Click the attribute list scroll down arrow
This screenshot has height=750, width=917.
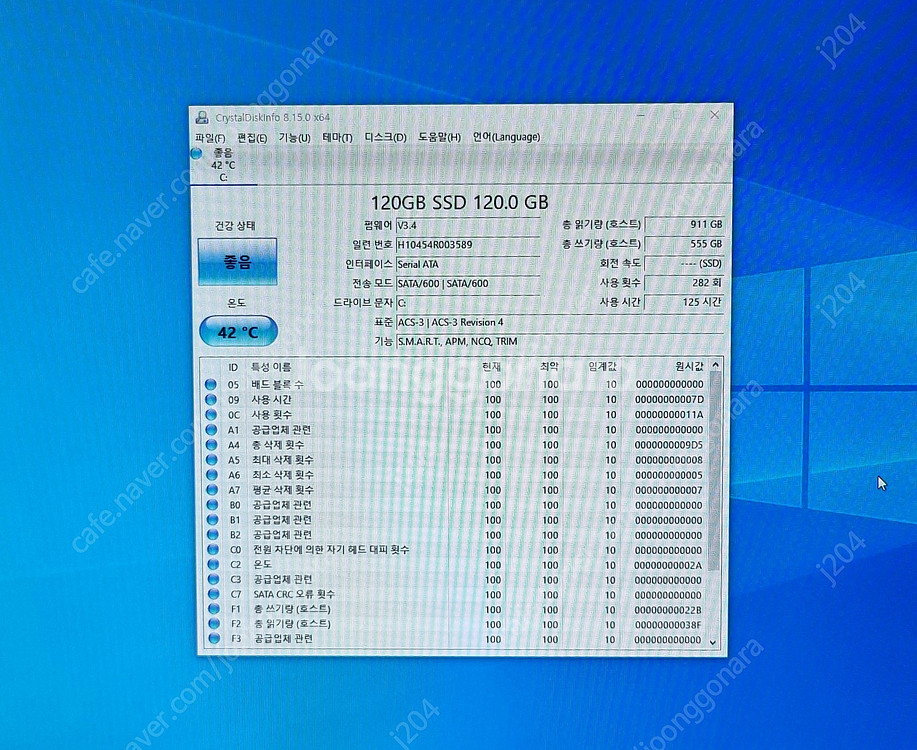coord(713,642)
